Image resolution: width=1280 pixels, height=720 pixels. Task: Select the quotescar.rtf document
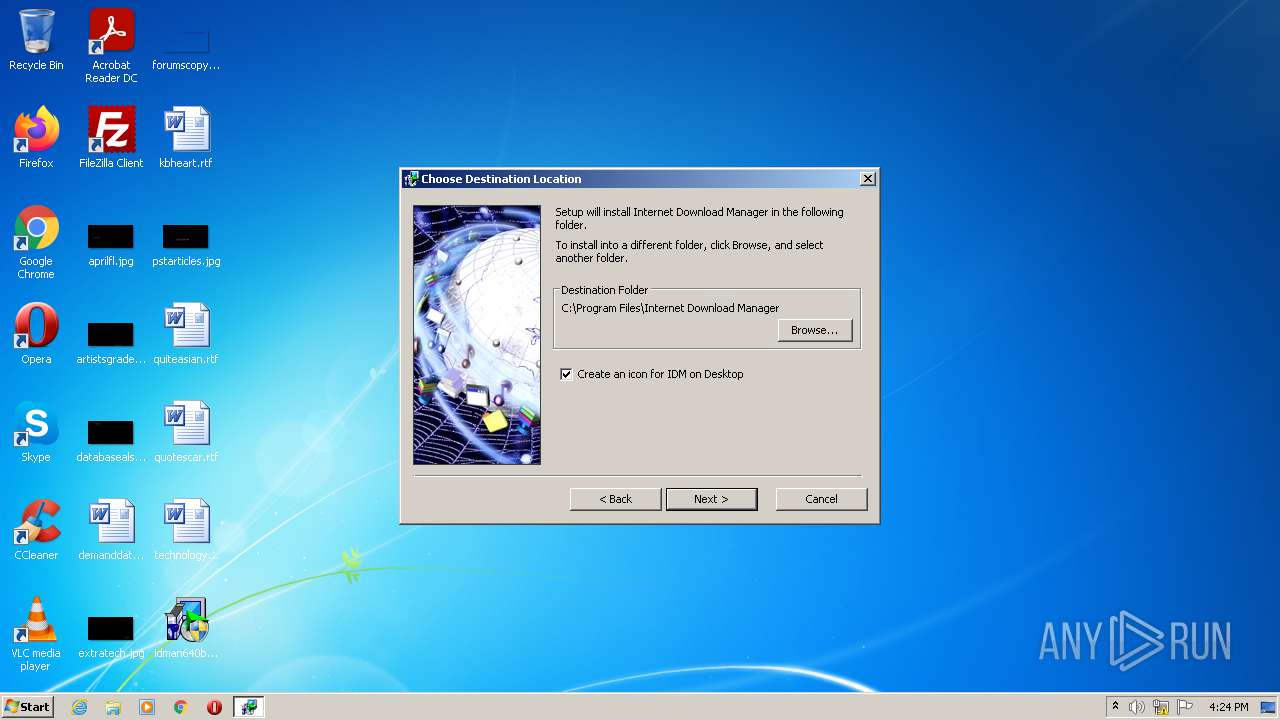tap(186, 432)
